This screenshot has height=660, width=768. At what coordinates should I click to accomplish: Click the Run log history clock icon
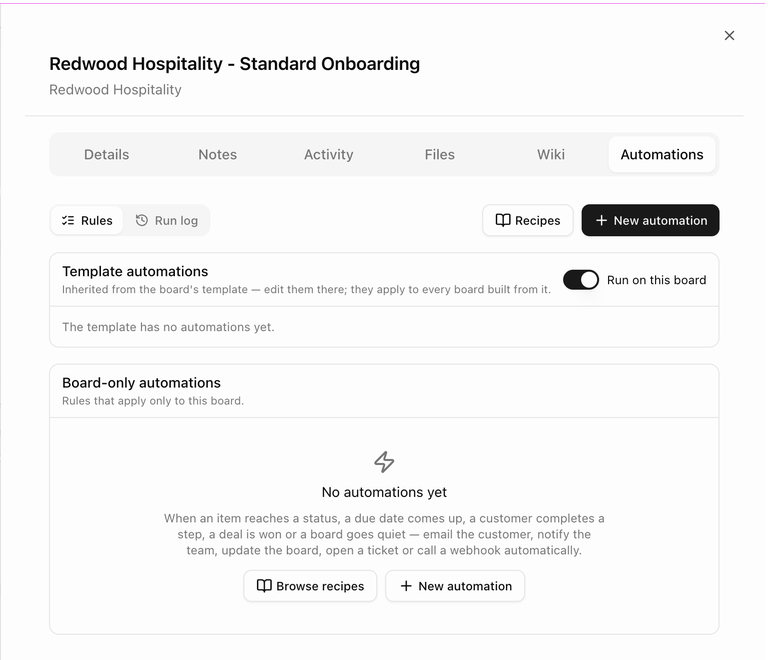142,220
